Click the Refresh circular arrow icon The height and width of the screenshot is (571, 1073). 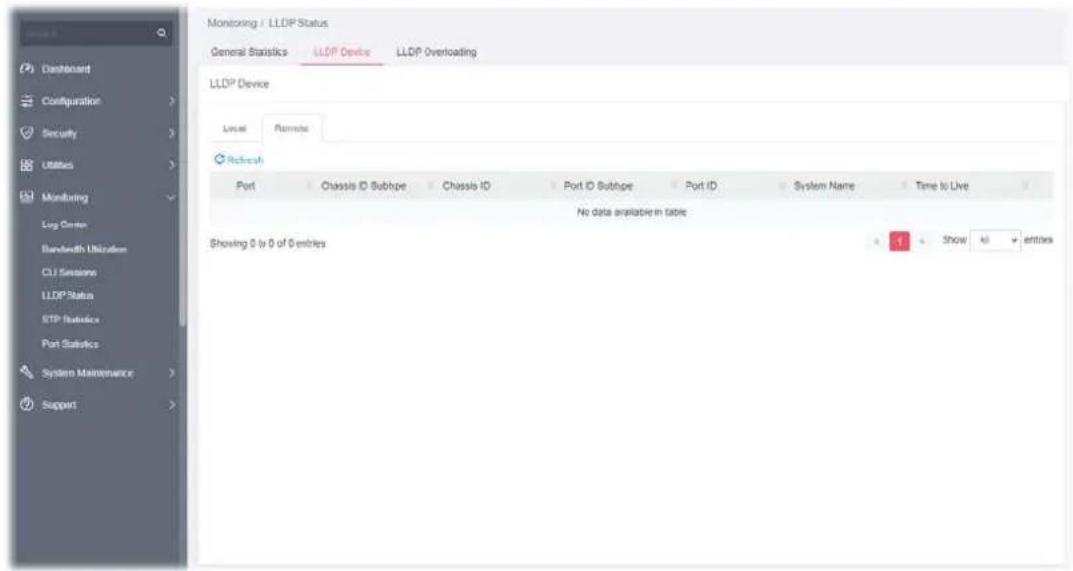(219, 160)
